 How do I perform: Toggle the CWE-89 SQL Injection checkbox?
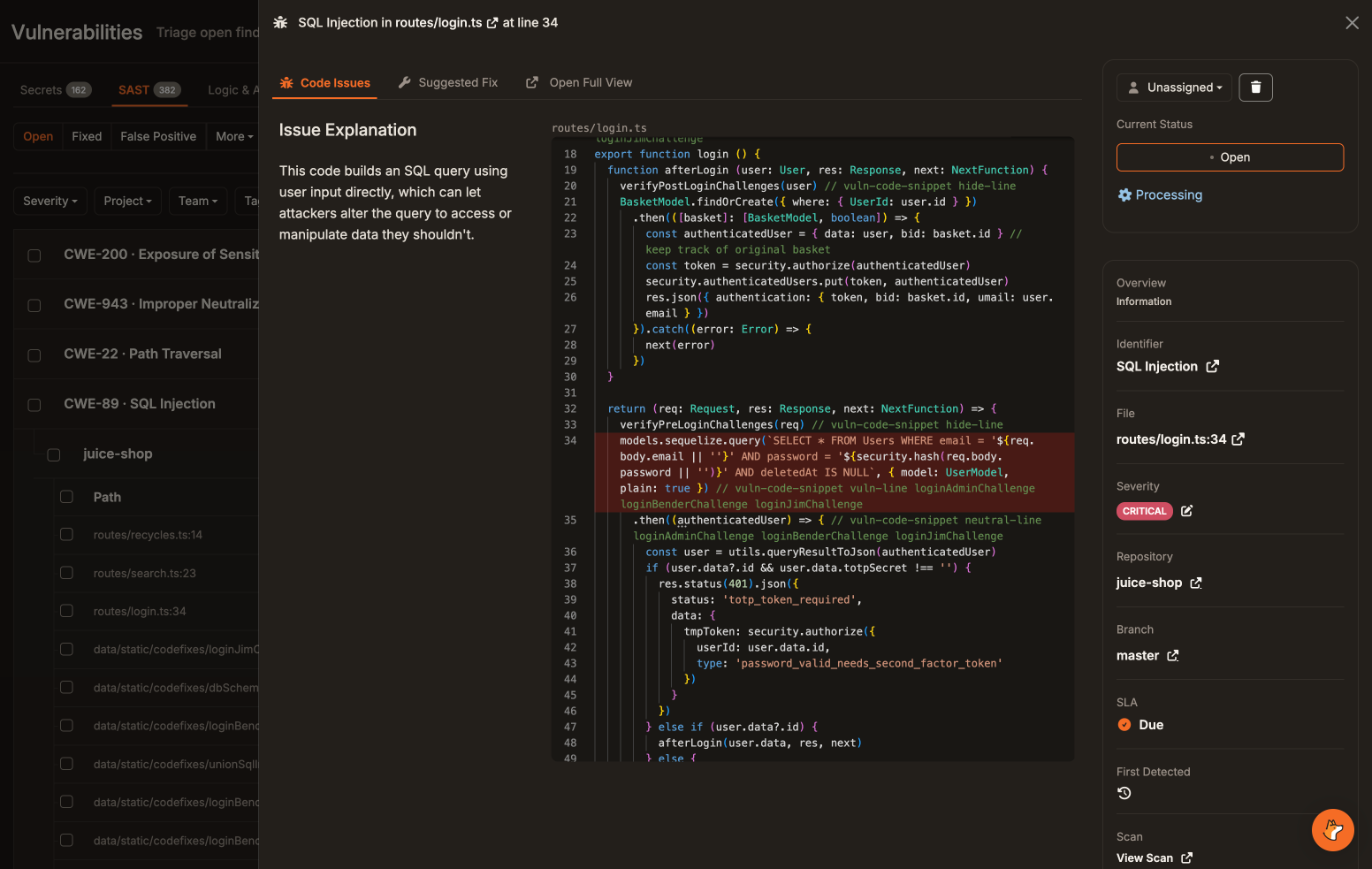(34, 405)
